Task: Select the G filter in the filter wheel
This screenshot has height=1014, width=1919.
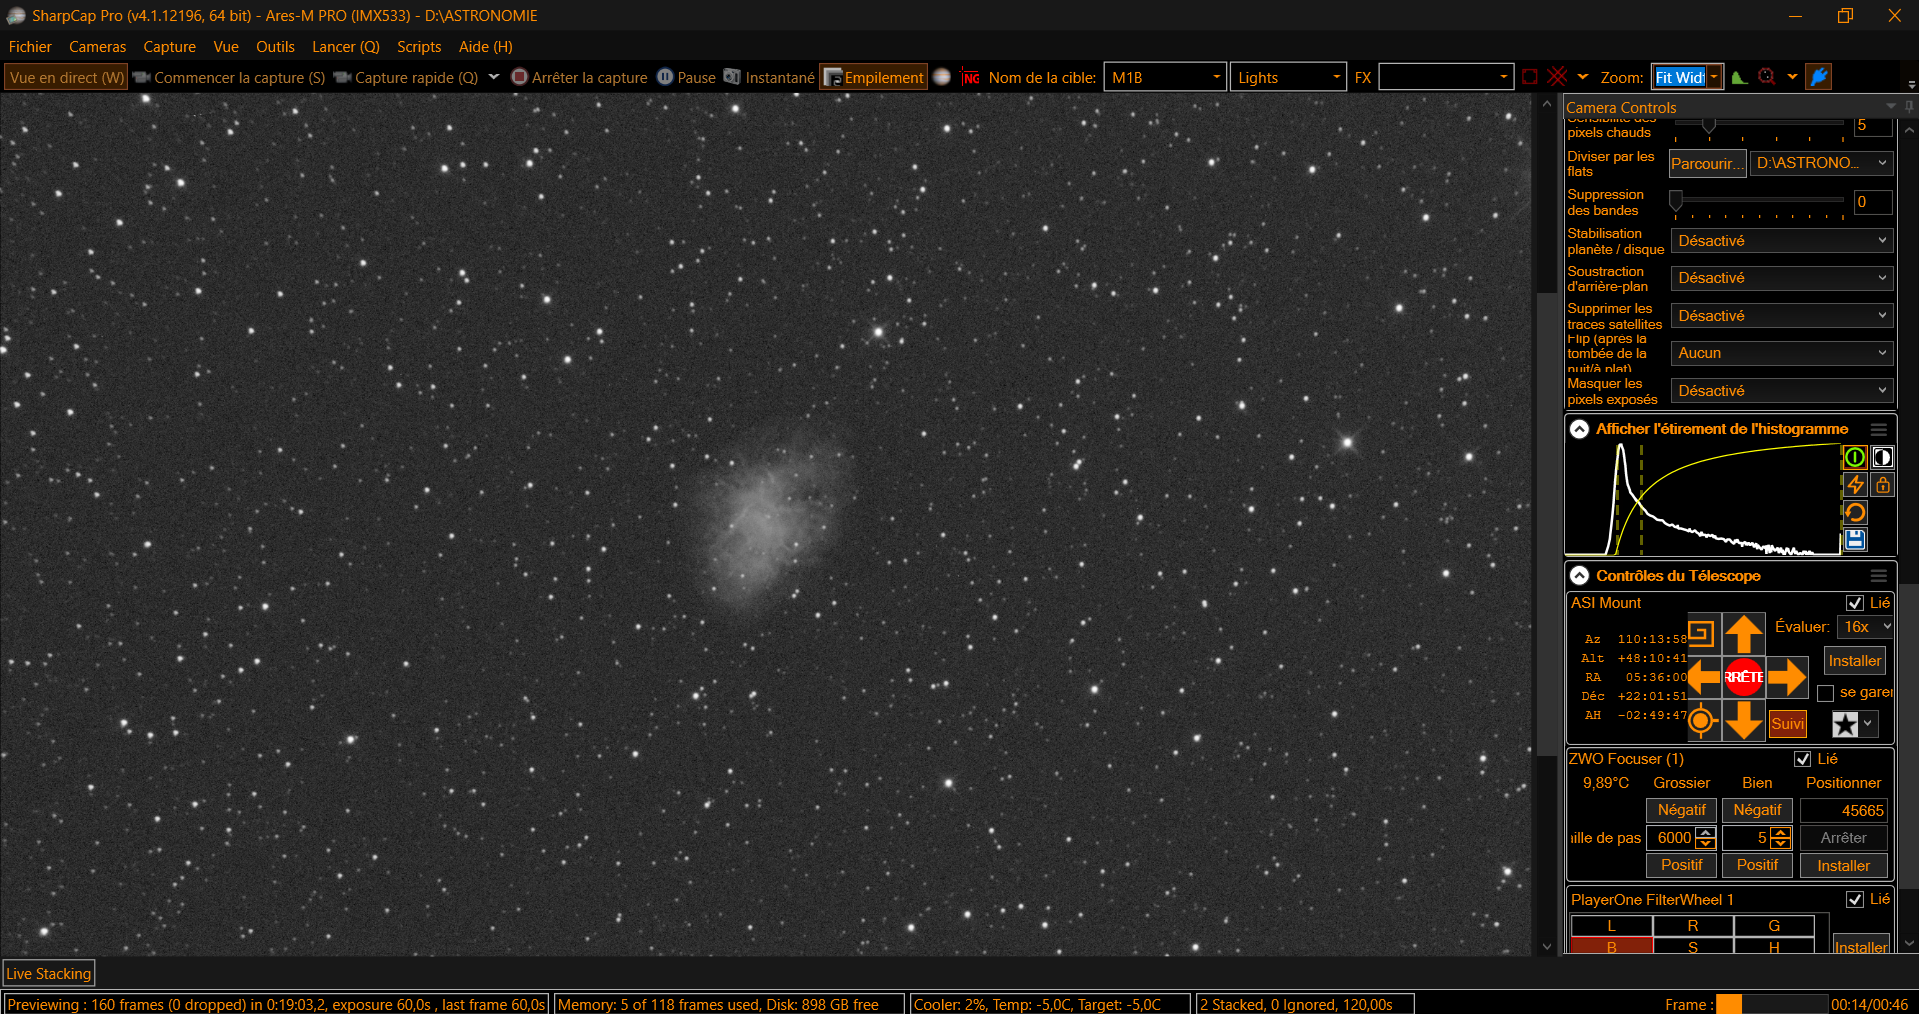Action: coord(1774,926)
